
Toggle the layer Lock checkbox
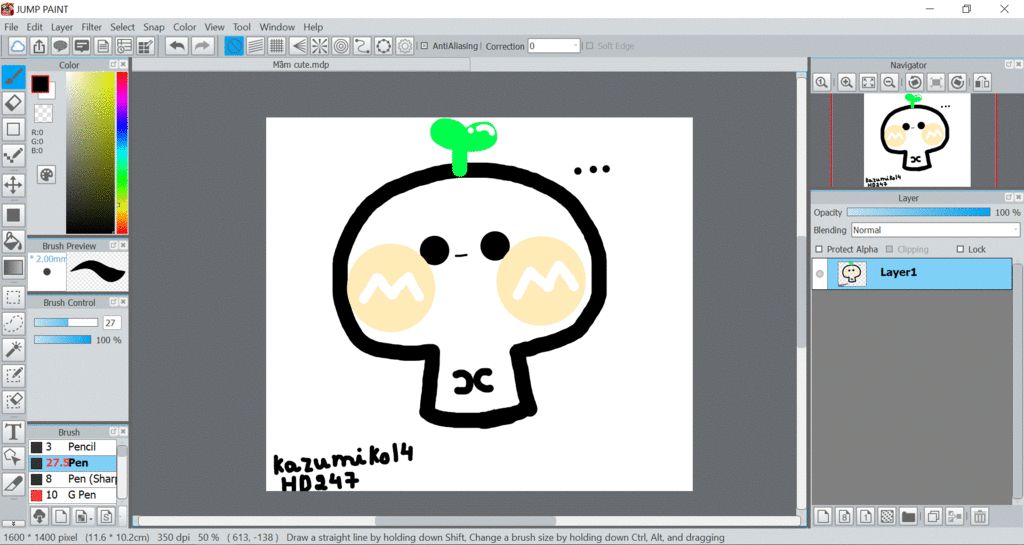pos(960,249)
